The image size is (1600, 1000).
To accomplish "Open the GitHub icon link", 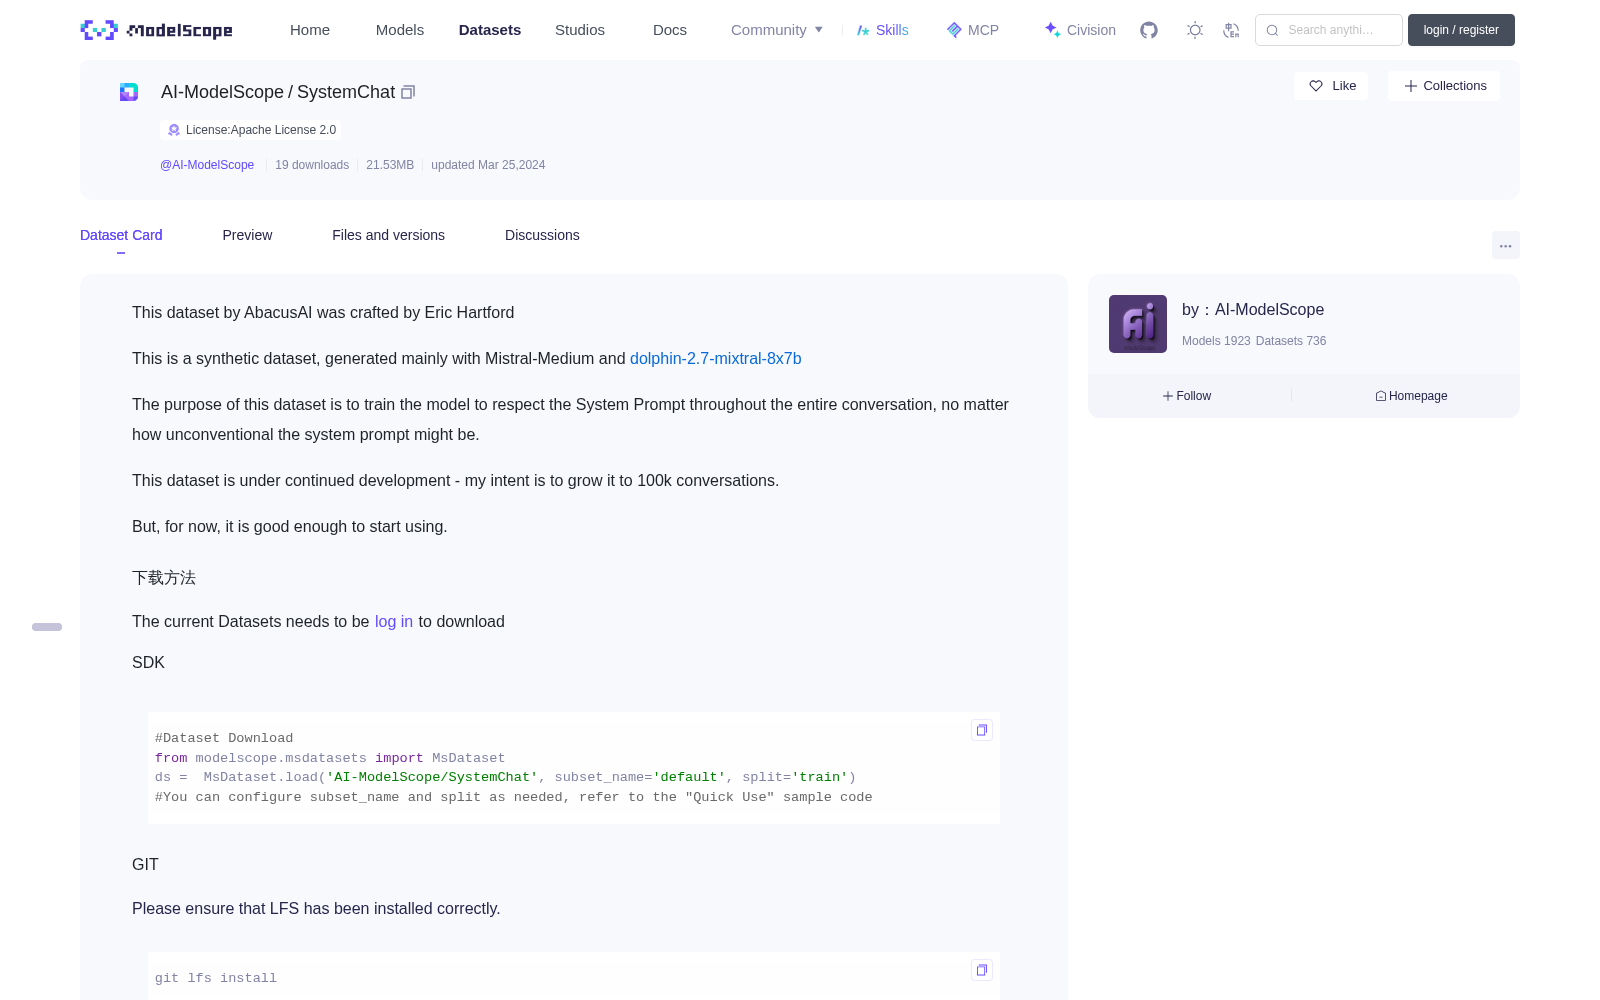I will (x=1149, y=30).
